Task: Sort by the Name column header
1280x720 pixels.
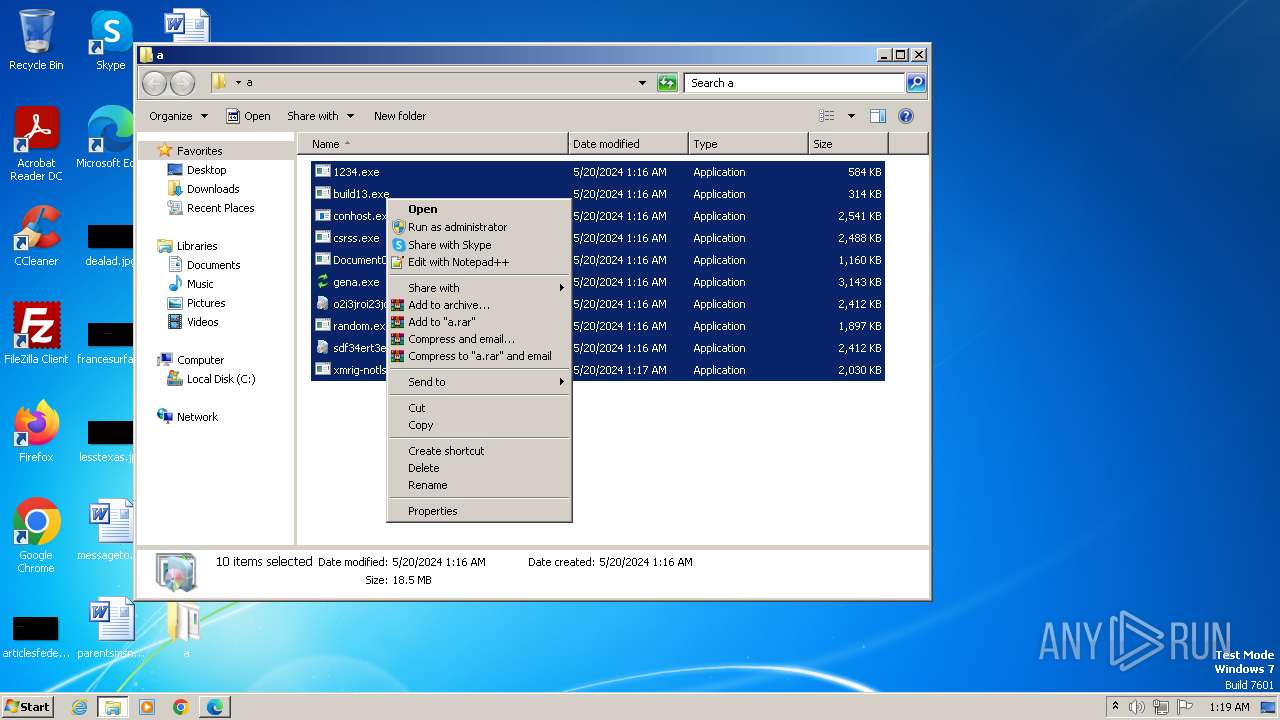Action: [x=432, y=144]
